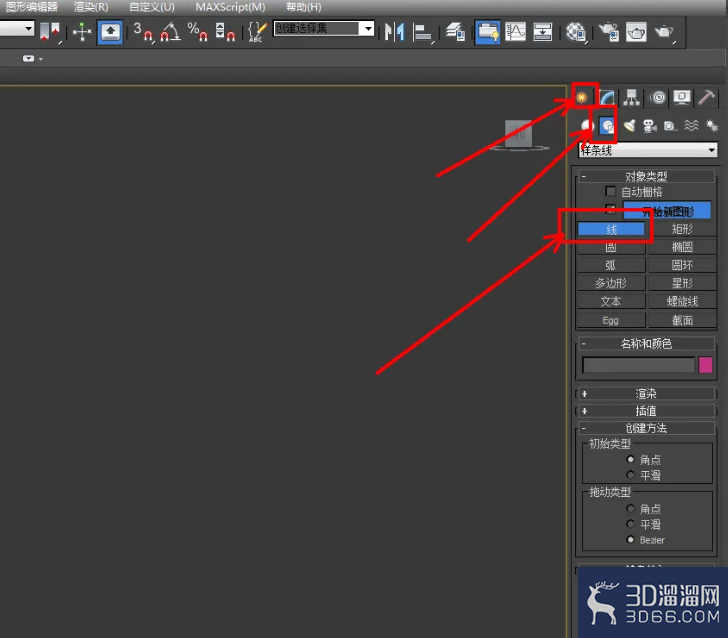Click the manipulate crosshair tool icon
This screenshot has height=638, width=728.
82,32
